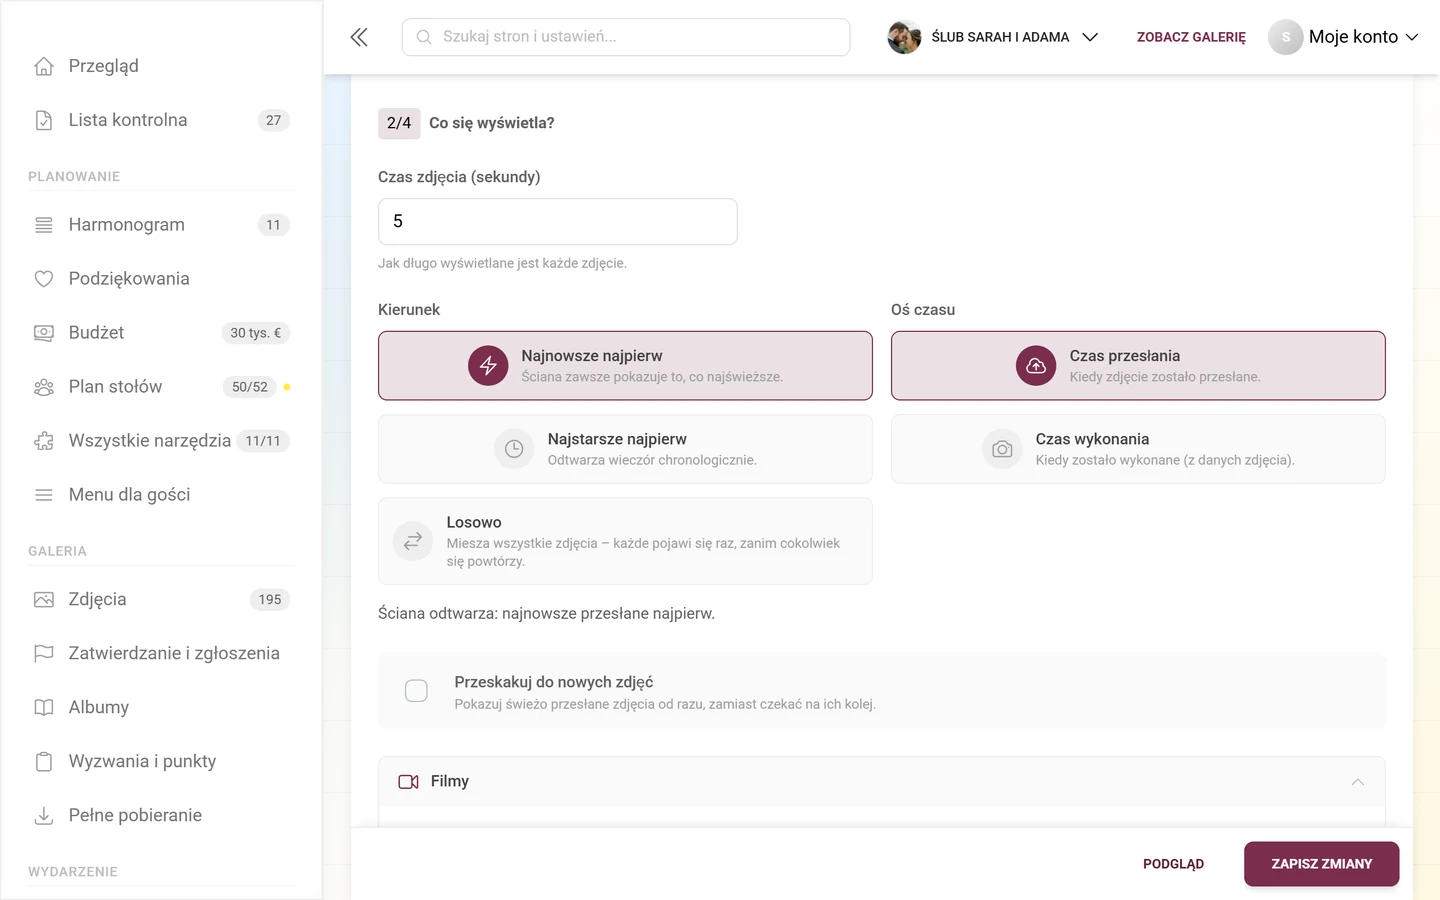The width and height of the screenshot is (1440, 900).
Task: Click the Przegląd home icon
Action: tap(44, 66)
